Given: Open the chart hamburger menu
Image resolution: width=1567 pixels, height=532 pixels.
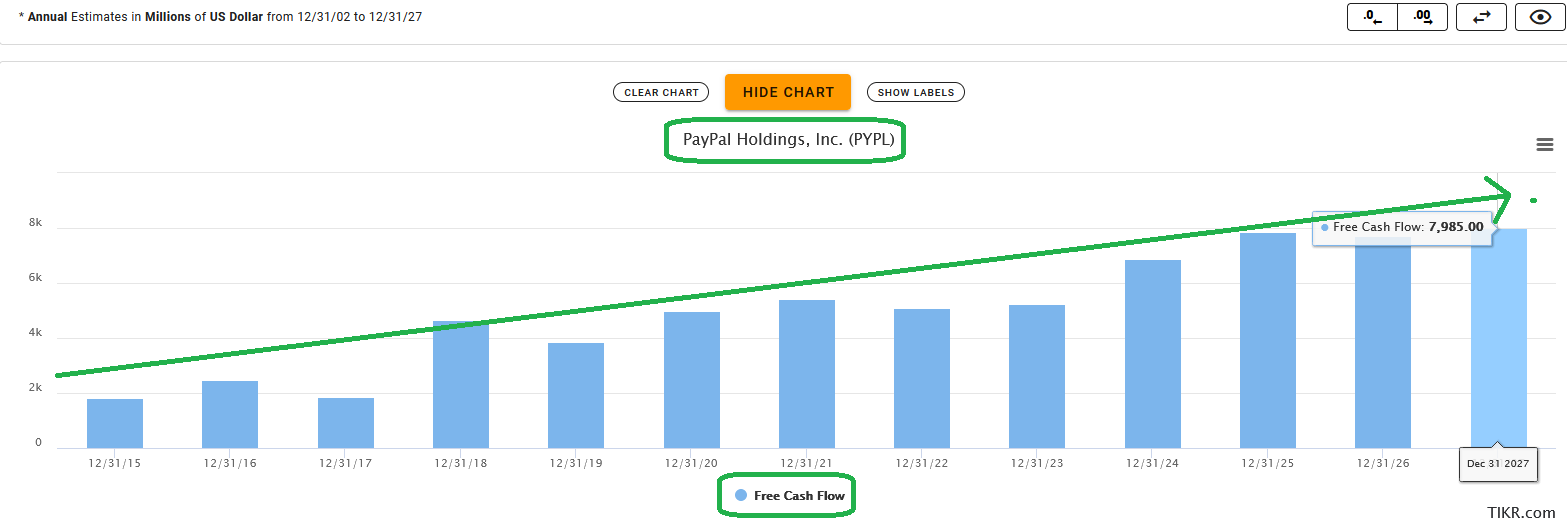Looking at the screenshot, I should (x=1544, y=145).
